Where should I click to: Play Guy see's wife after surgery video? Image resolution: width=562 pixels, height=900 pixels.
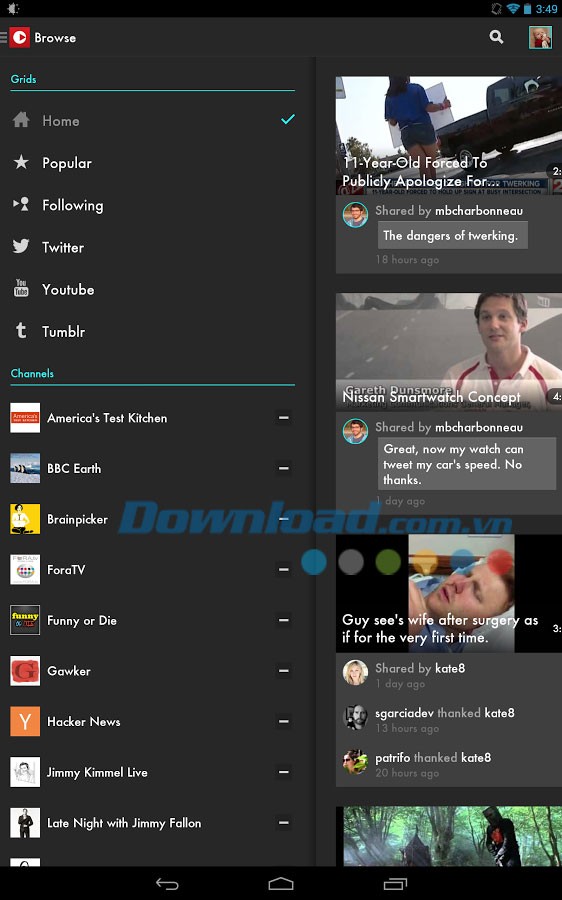tap(449, 593)
